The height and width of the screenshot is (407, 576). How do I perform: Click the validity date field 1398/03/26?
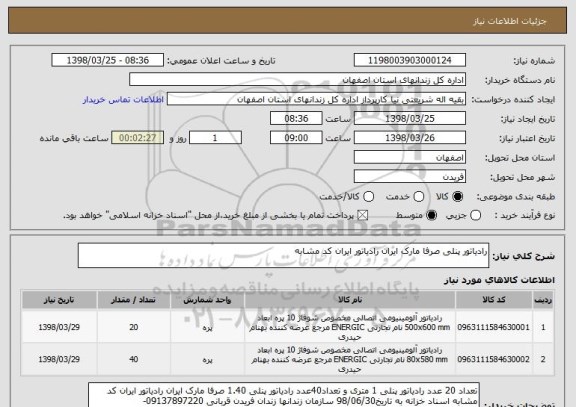click(x=410, y=138)
